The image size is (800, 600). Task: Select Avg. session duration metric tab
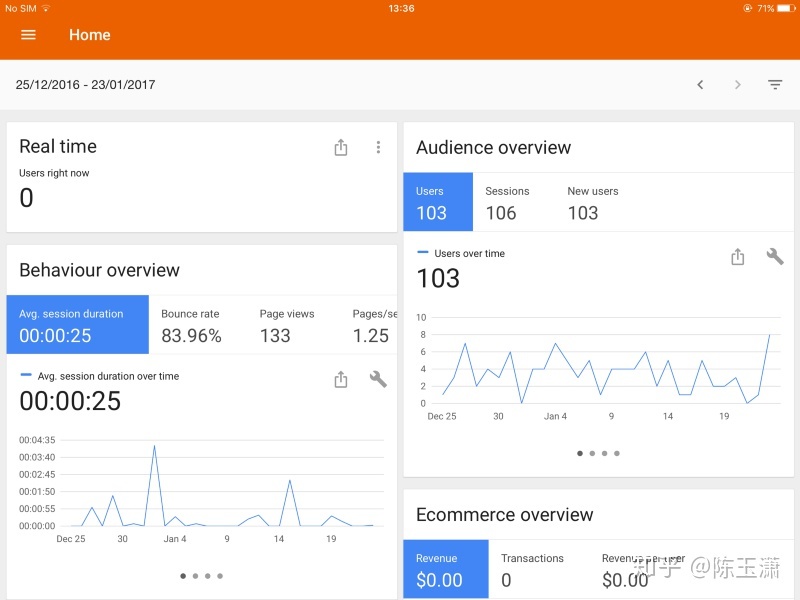click(x=78, y=324)
